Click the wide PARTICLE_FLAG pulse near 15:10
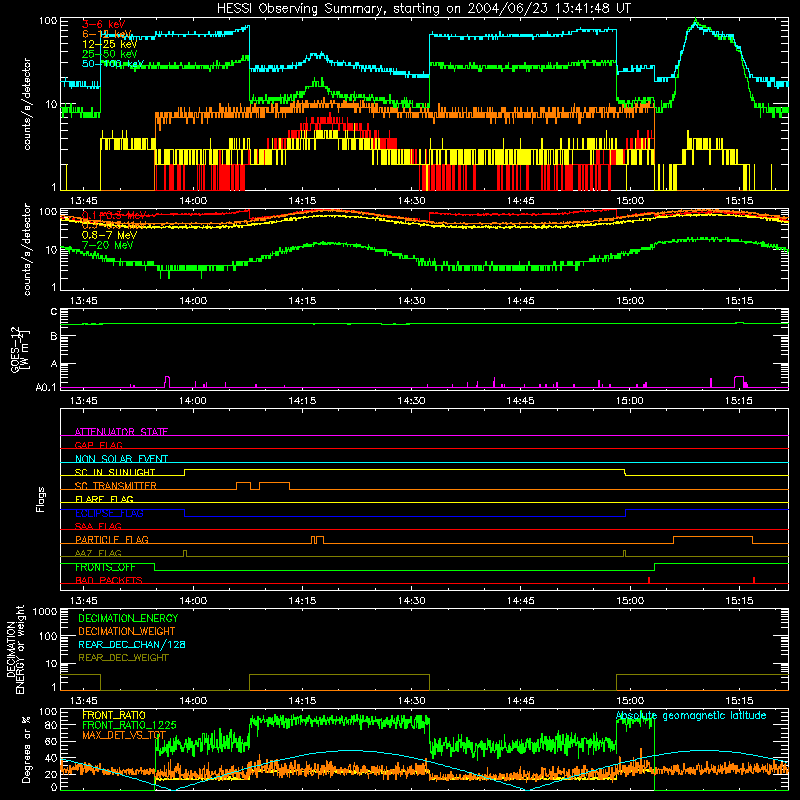The image size is (800, 800). click(x=713, y=540)
